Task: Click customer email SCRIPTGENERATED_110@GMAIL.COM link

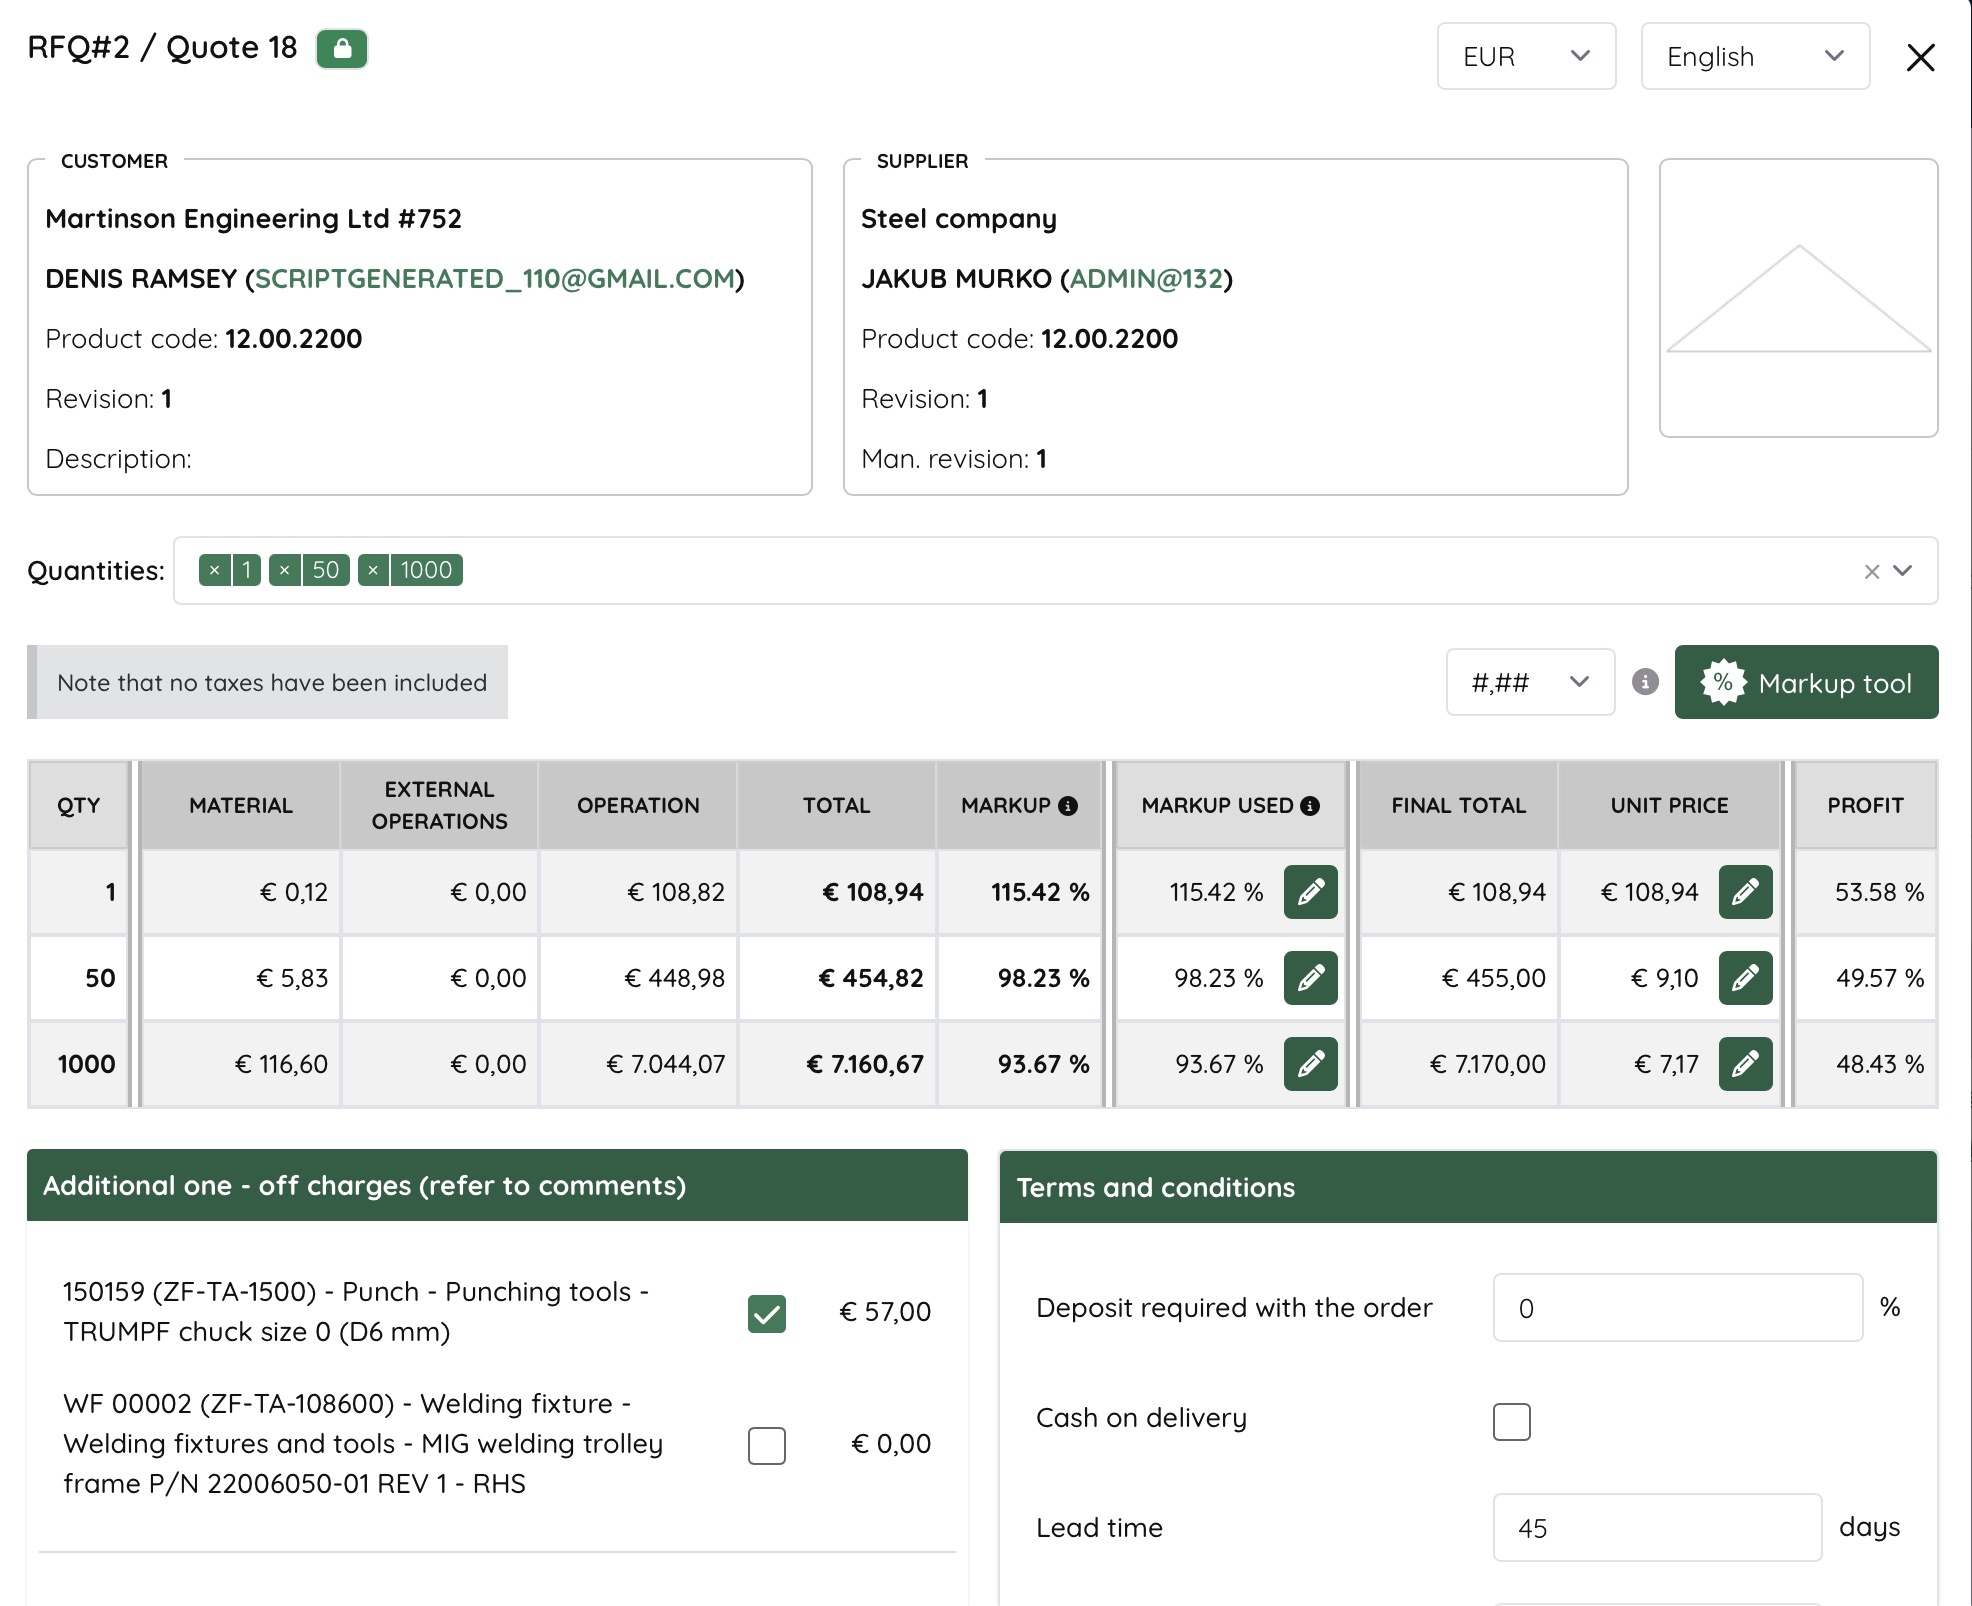Action: pyautogui.click(x=495, y=279)
